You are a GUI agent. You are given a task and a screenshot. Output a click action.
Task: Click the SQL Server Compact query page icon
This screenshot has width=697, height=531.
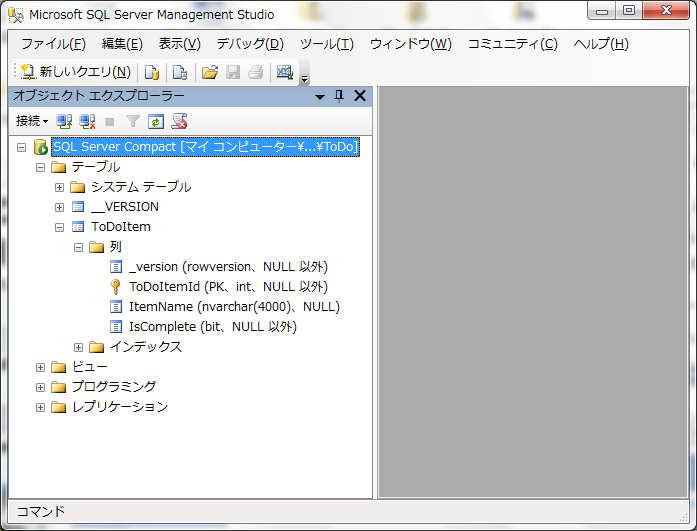180,72
